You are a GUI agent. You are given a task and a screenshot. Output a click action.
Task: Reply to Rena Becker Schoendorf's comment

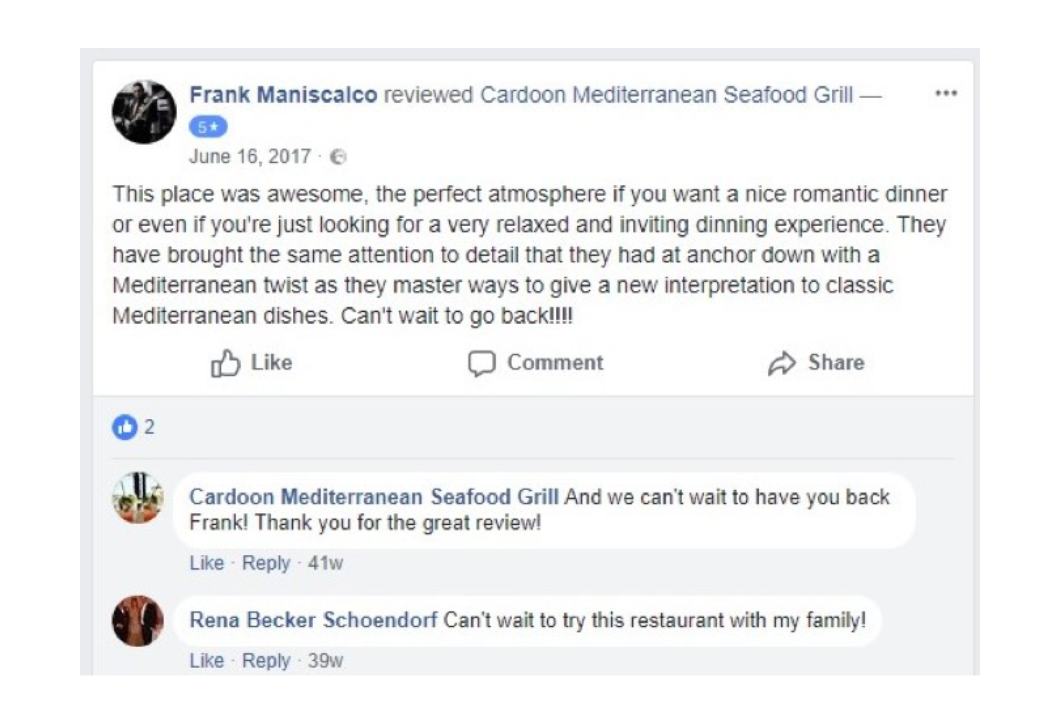point(266,661)
